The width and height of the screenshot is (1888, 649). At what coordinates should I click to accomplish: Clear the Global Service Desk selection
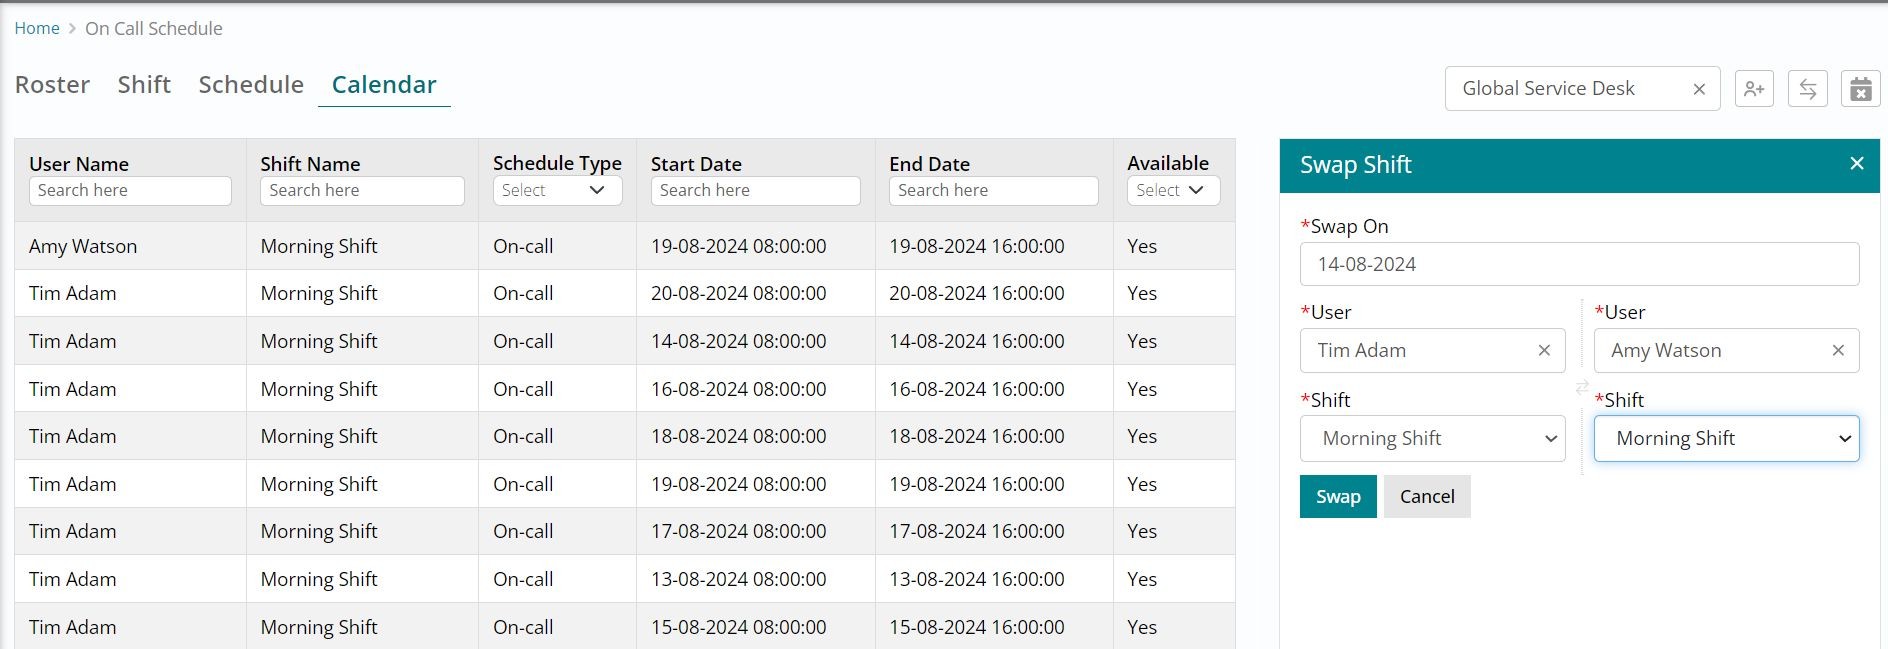click(x=1699, y=89)
